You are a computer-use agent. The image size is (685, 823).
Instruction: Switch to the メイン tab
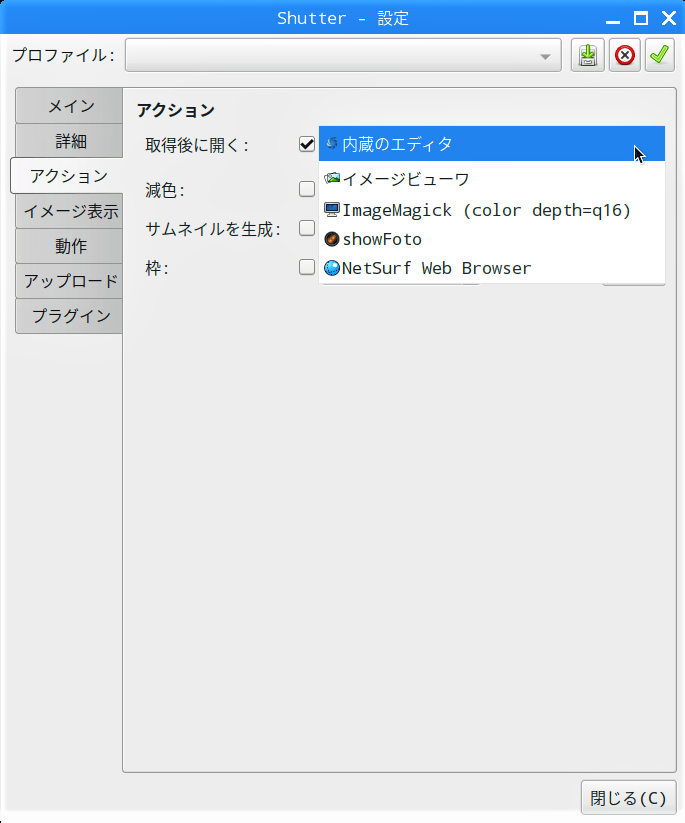click(x=69, y=106)
